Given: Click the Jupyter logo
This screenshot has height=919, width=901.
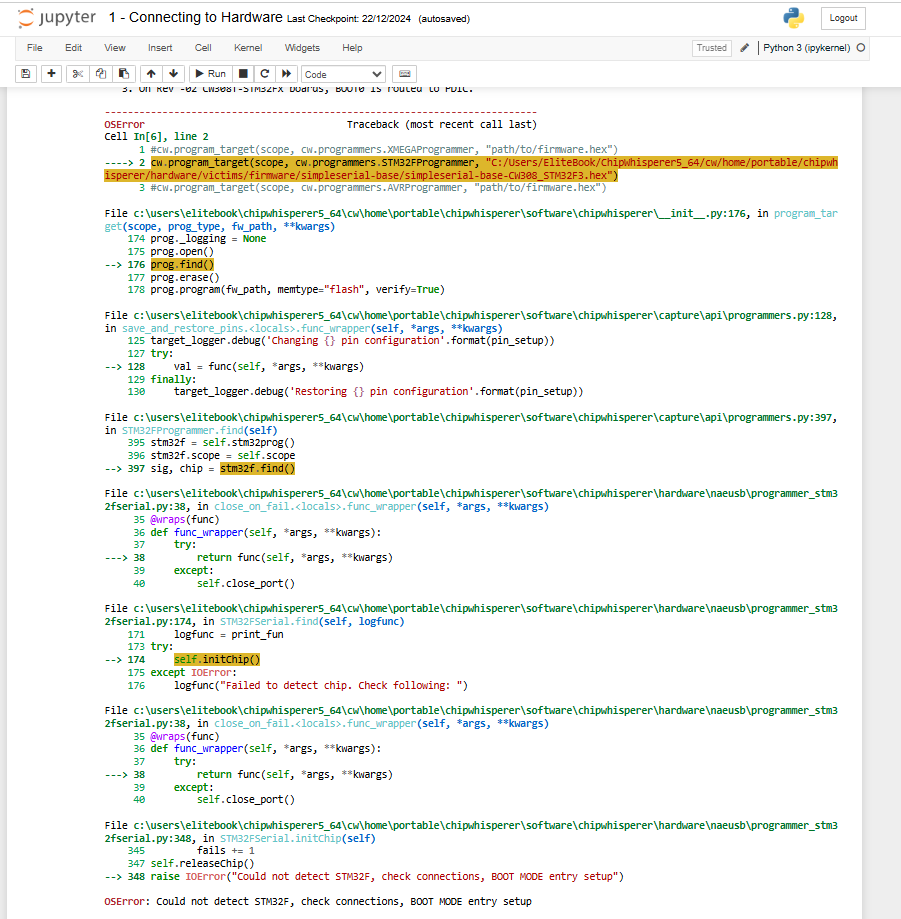Looking at the screenshot, I should click(57, 18).
